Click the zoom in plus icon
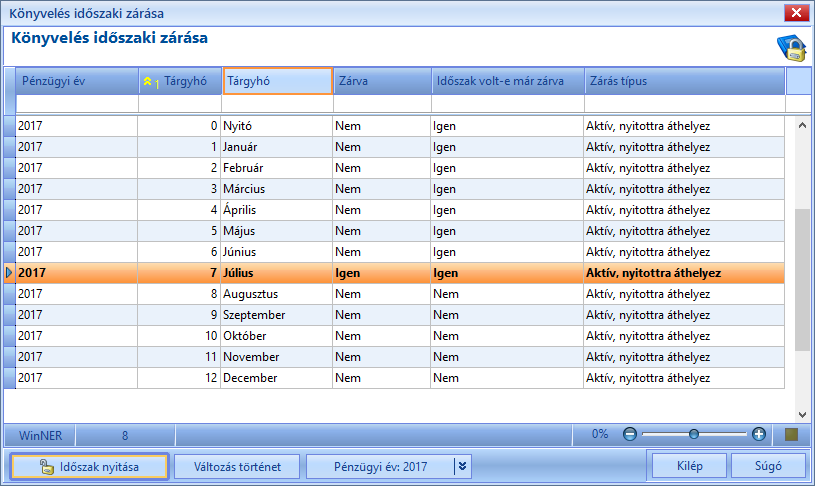The image size is (815, 486). pos(759,434)
